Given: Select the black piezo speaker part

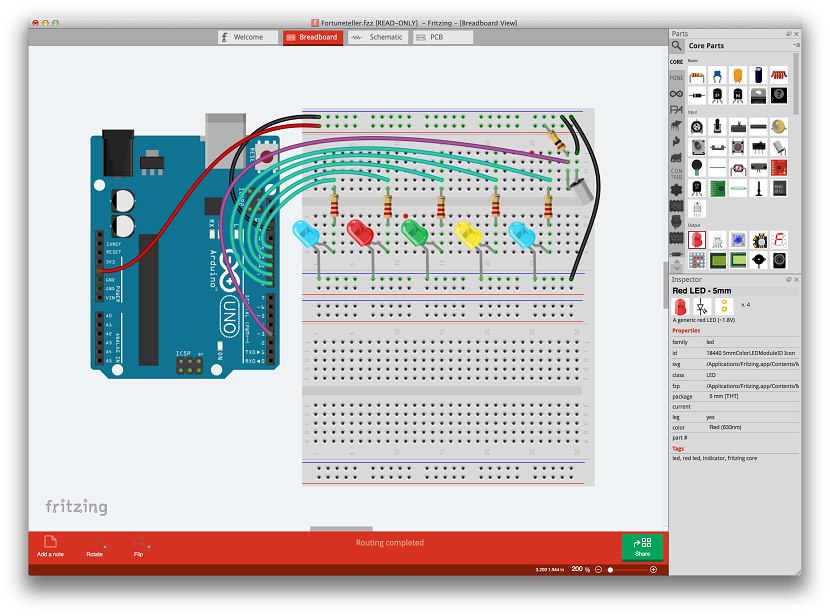Looking at the screenshot, I should click(758, 260).
